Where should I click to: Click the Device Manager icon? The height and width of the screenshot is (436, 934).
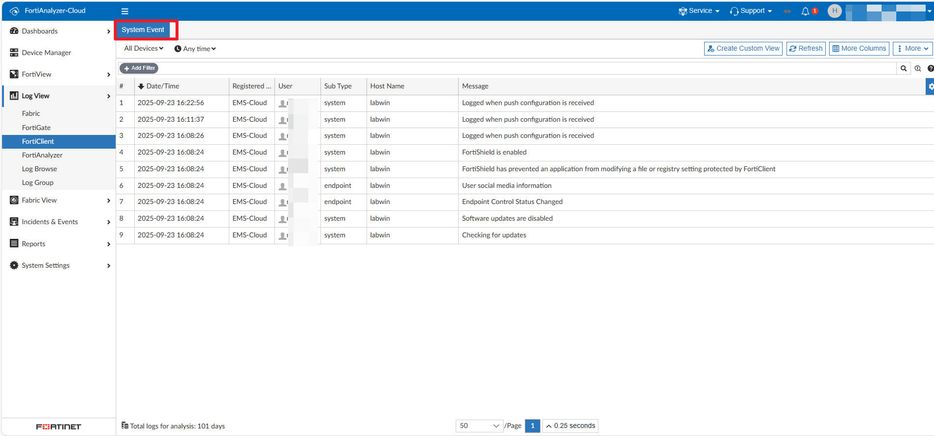pyautogui.click(x=14, y=52)
